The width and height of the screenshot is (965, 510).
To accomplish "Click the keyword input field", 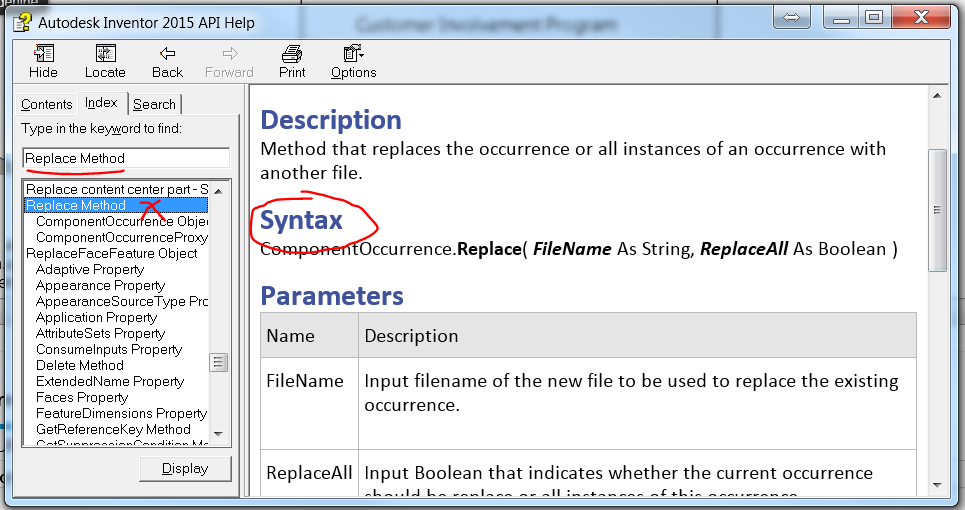I will point(126,158).
